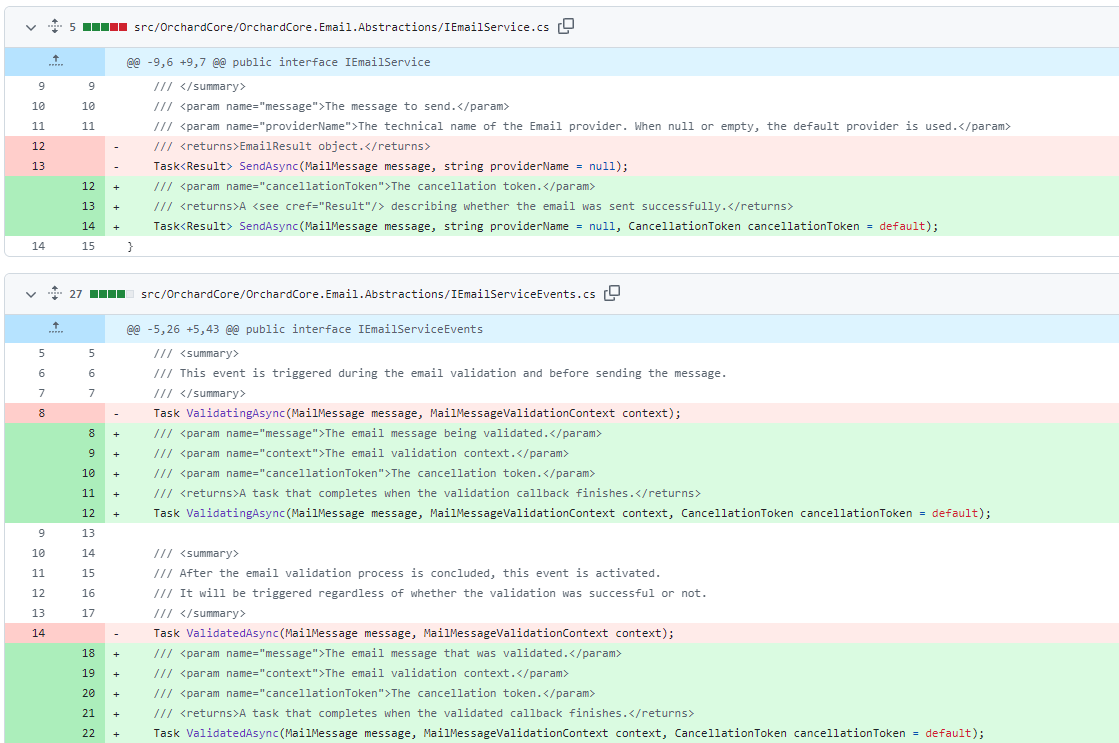1119x743 pixels.
Task: Click new line number 18 in IEmailServiceEvents.cs
Action: pyautogui.click(x=88, y=653)
